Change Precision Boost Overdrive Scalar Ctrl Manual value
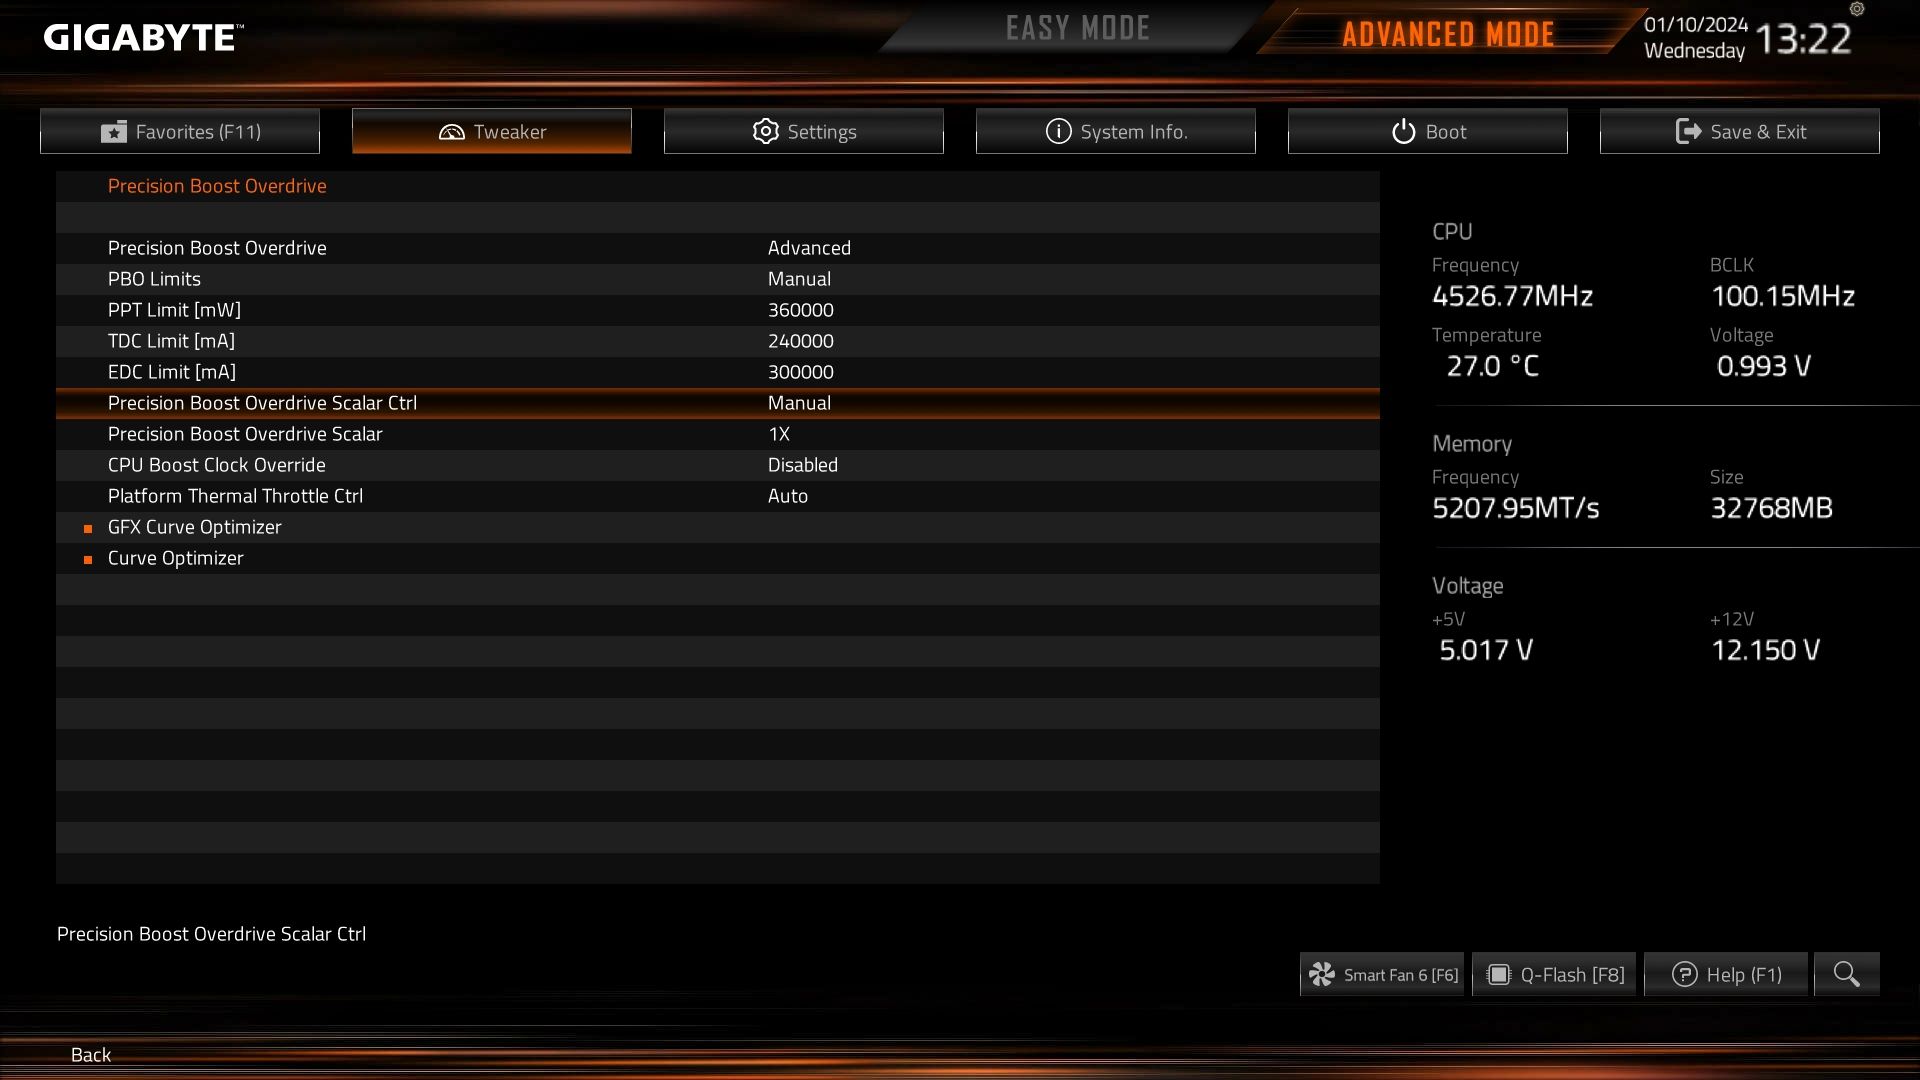 pyautogui.click(x=799, y=403)
